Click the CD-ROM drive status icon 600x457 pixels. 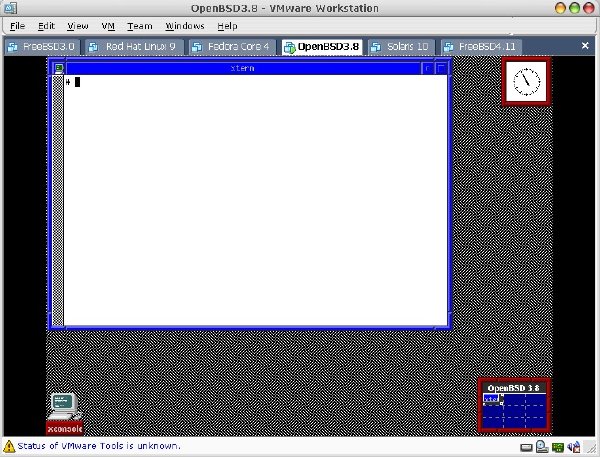(542, 447)
